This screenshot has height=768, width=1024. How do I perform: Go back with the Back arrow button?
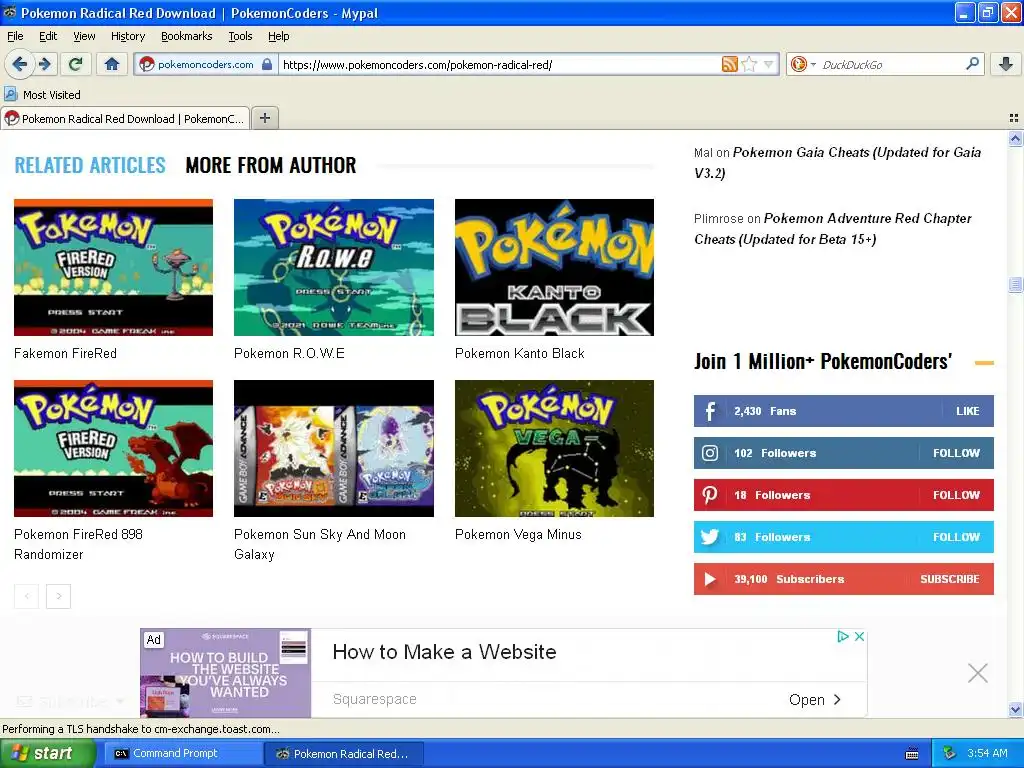point(19,64)
